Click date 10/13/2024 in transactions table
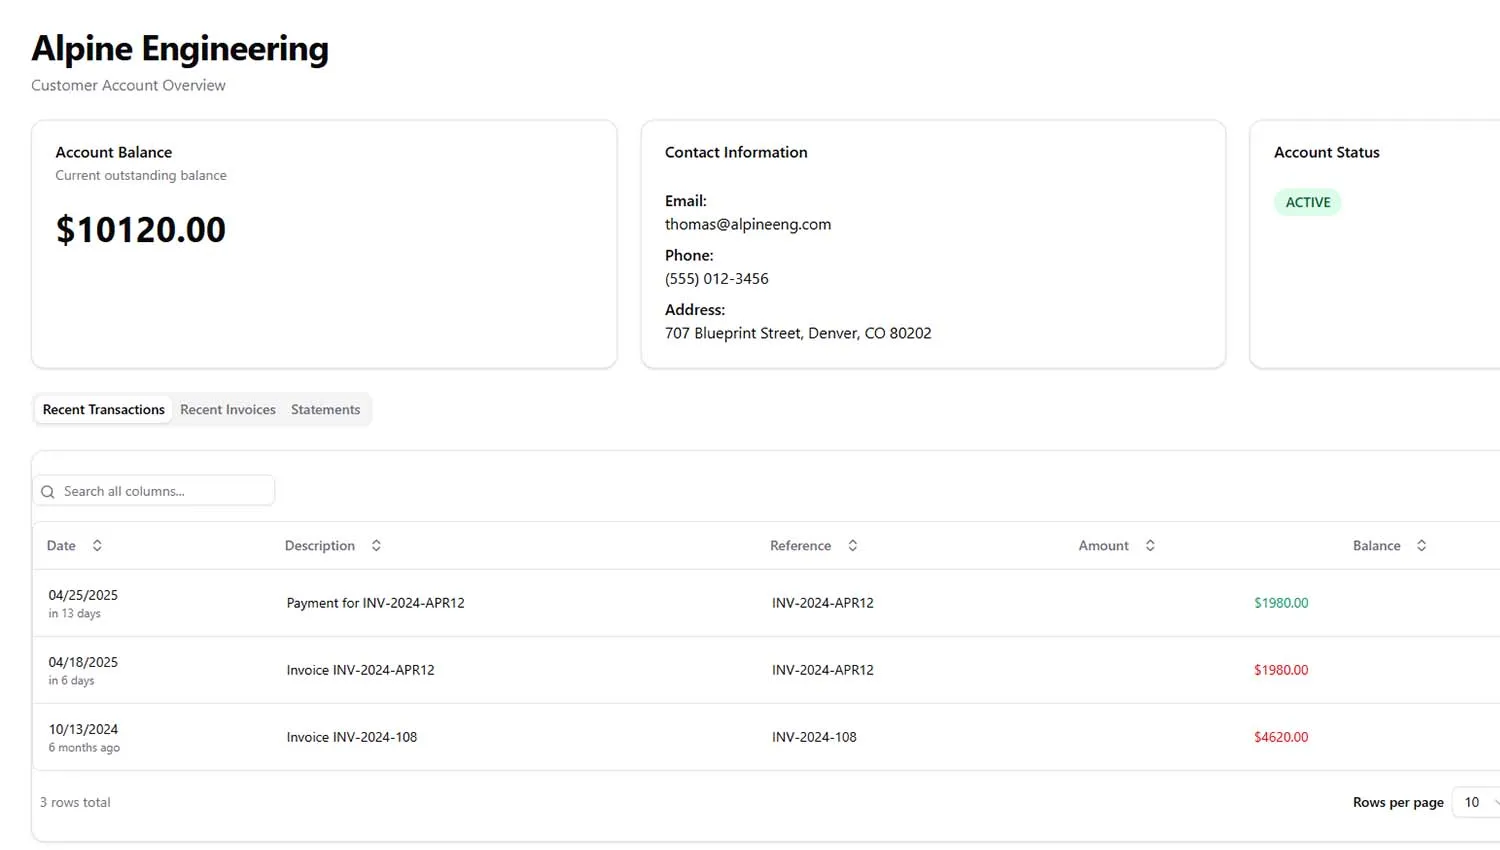The width and height of the screenshot is (1500, 850). [x=83, y=729]
